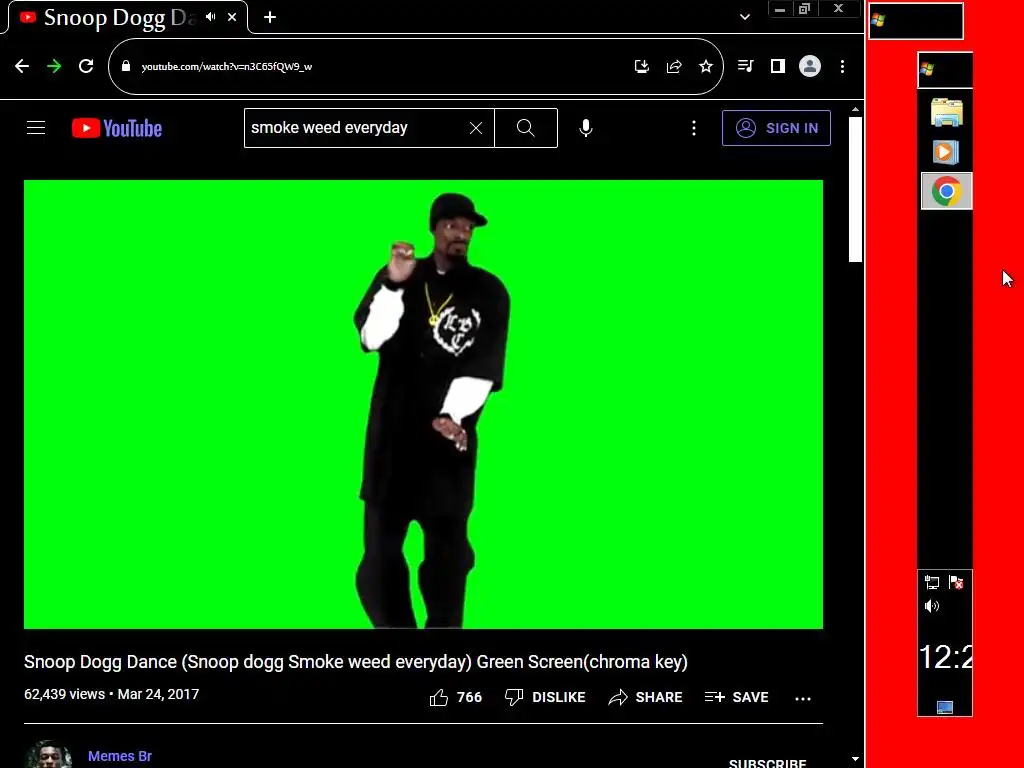1024x768 pixels.
Task: Subscribe to the Memes Br channel
Action: [767, 762]
